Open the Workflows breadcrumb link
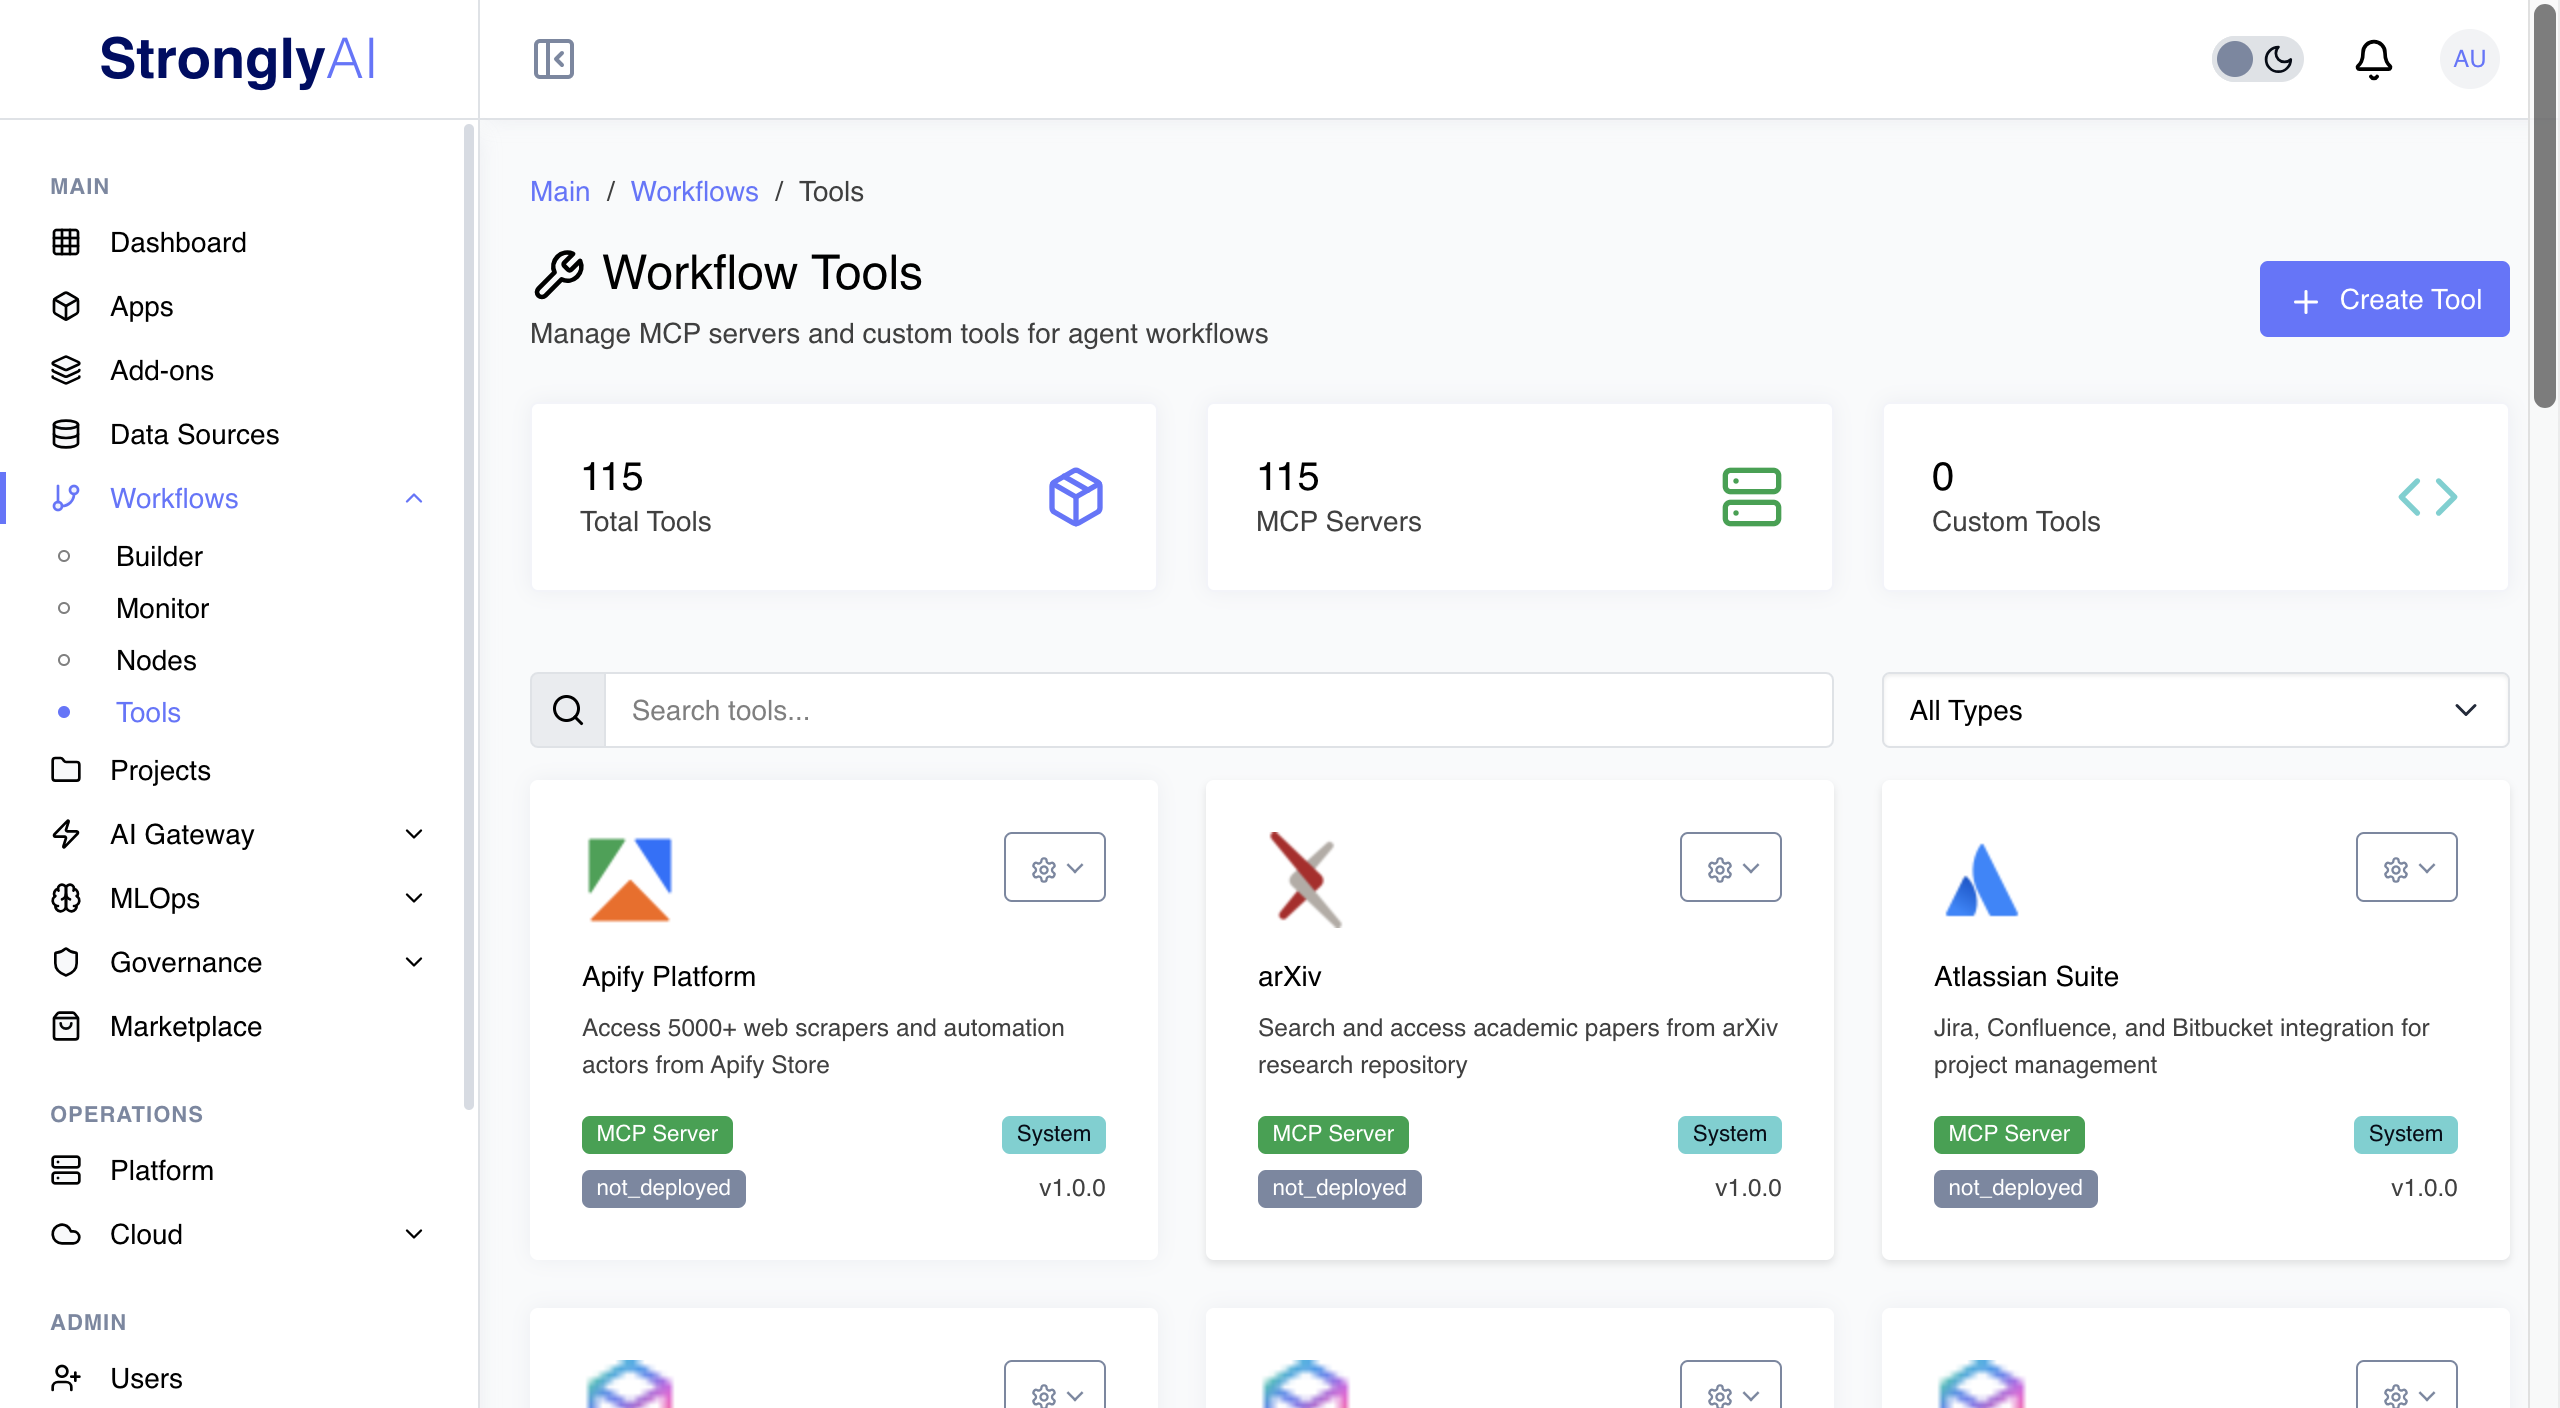This screenshot has height=1408, width=2560. click(694, 191)
